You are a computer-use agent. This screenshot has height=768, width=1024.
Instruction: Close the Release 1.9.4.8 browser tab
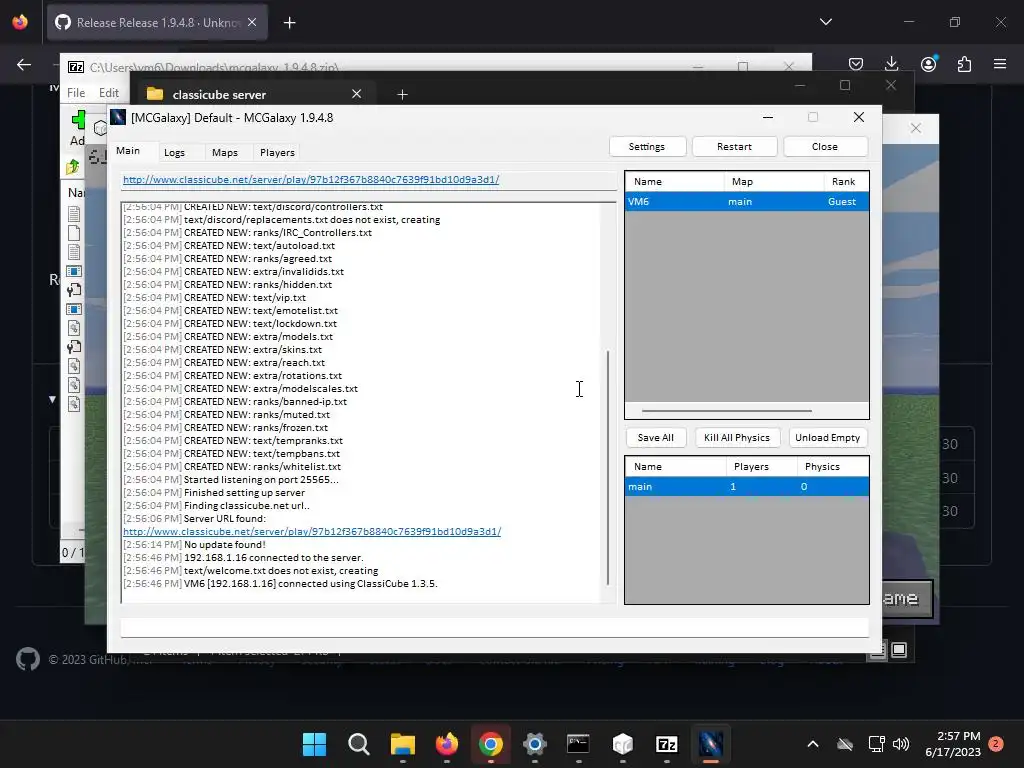(x=252, y=22)
